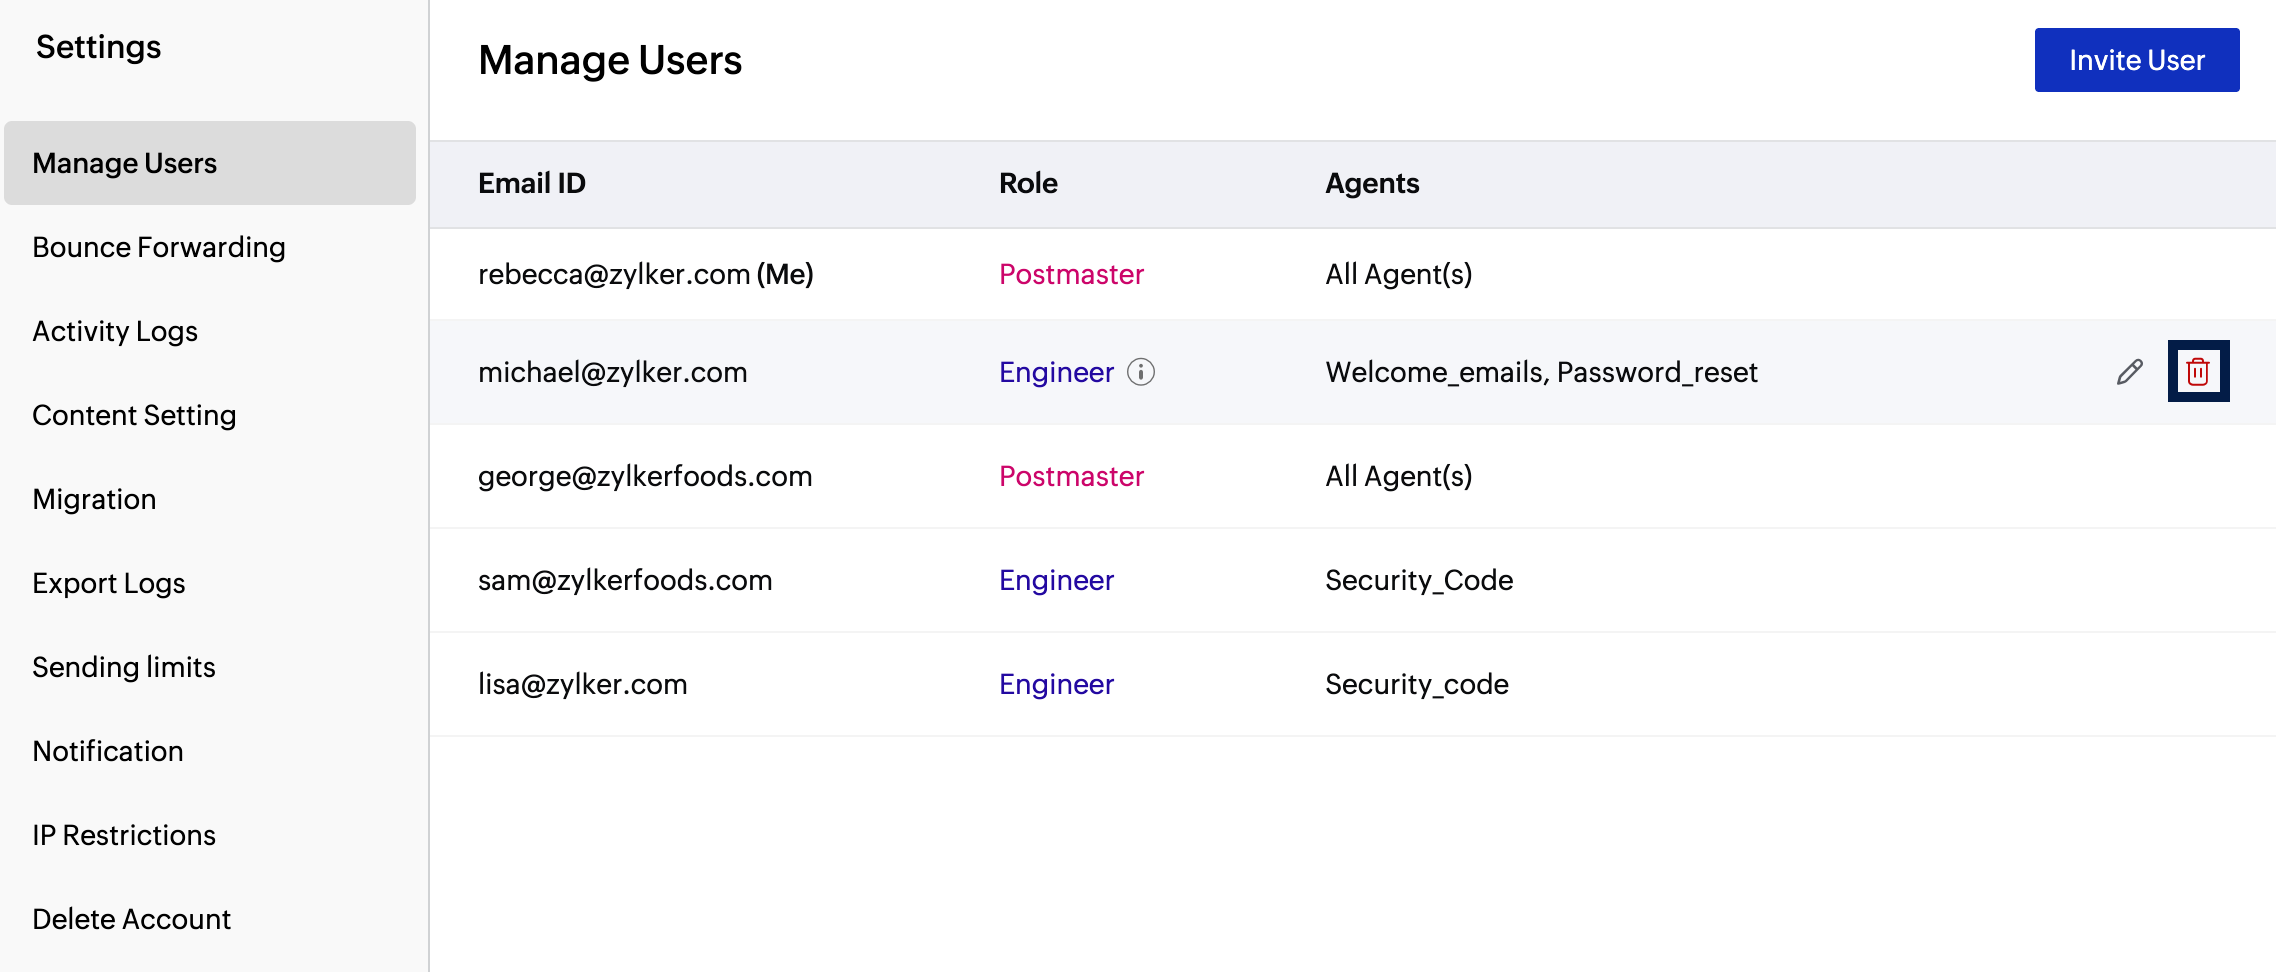Open Content Setting page
The image size is (2286, 972).
134,415
